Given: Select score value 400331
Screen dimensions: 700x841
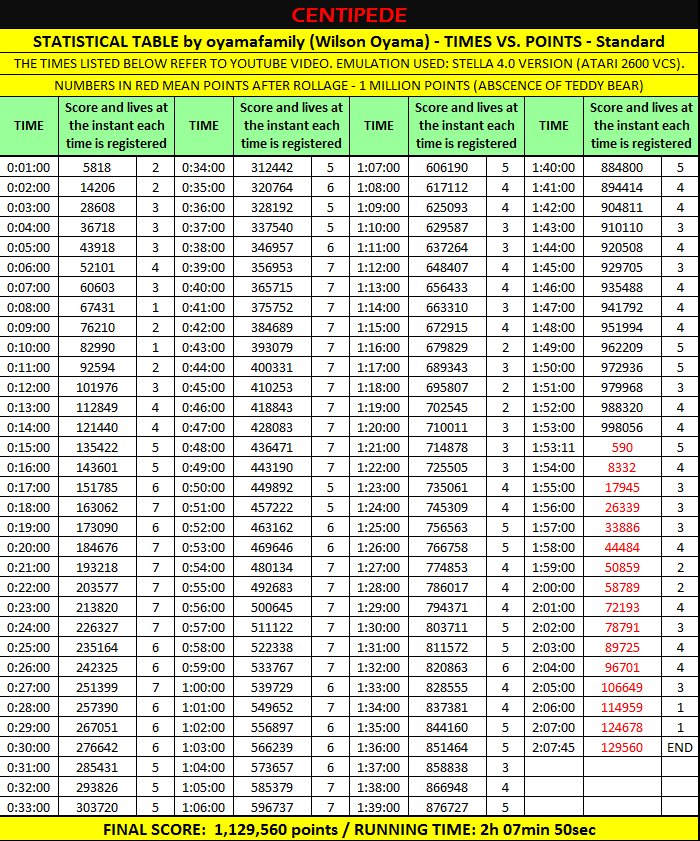Looking at the screenshot, I should click(272, 367).
